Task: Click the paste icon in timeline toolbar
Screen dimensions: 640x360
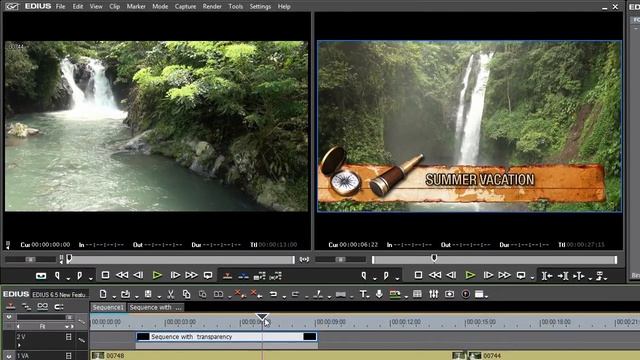Action: click(202, 294)
